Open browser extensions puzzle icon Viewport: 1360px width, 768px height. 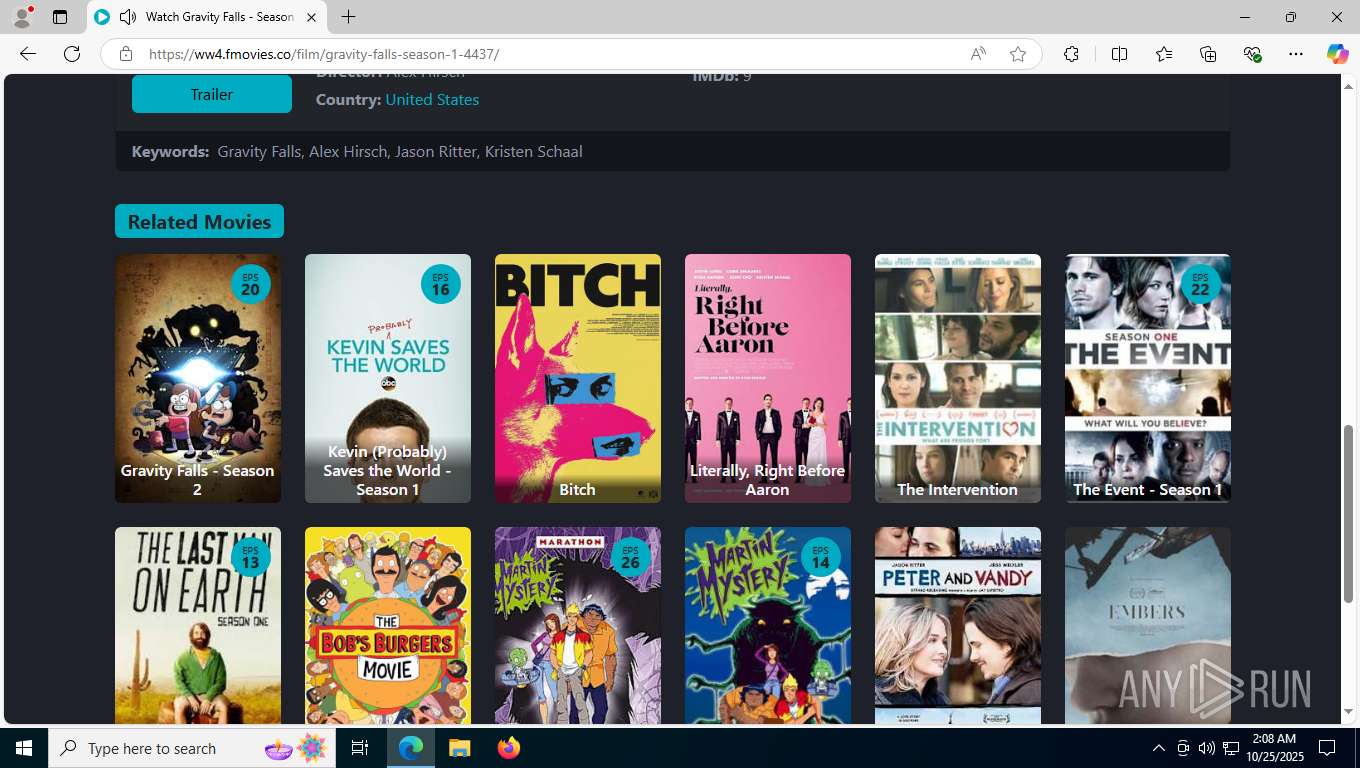click(x=1071, y=54)
